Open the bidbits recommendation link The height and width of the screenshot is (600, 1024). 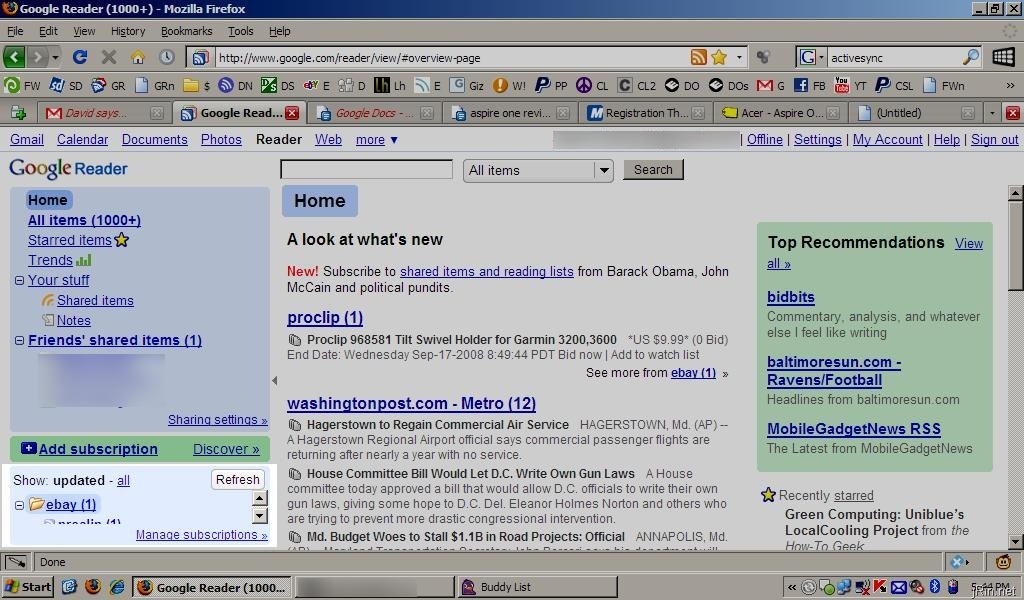pos(791,297)
